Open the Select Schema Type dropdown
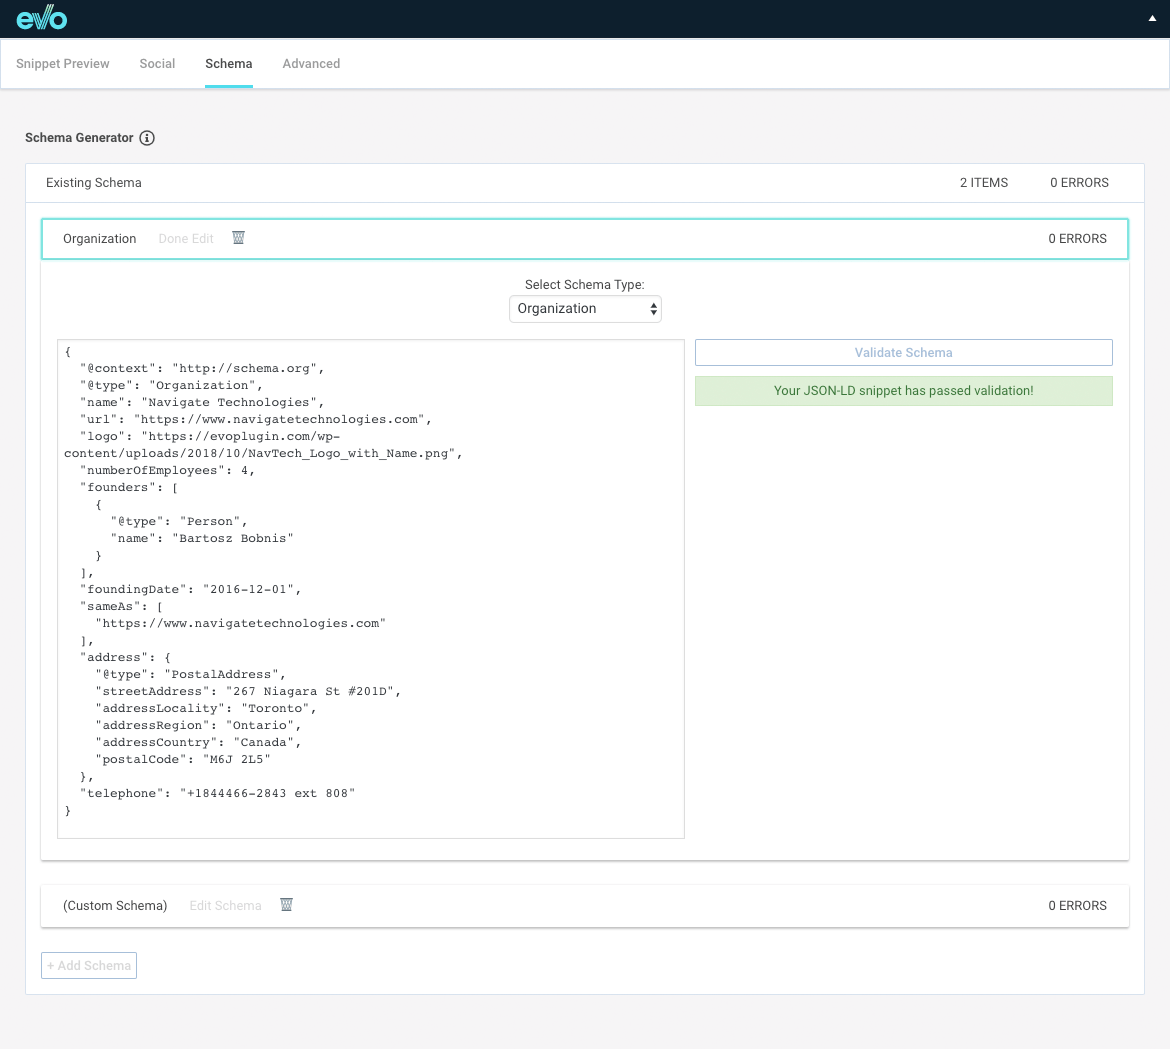Screen dimensions: 1170x1049 [x=585, y=309]
